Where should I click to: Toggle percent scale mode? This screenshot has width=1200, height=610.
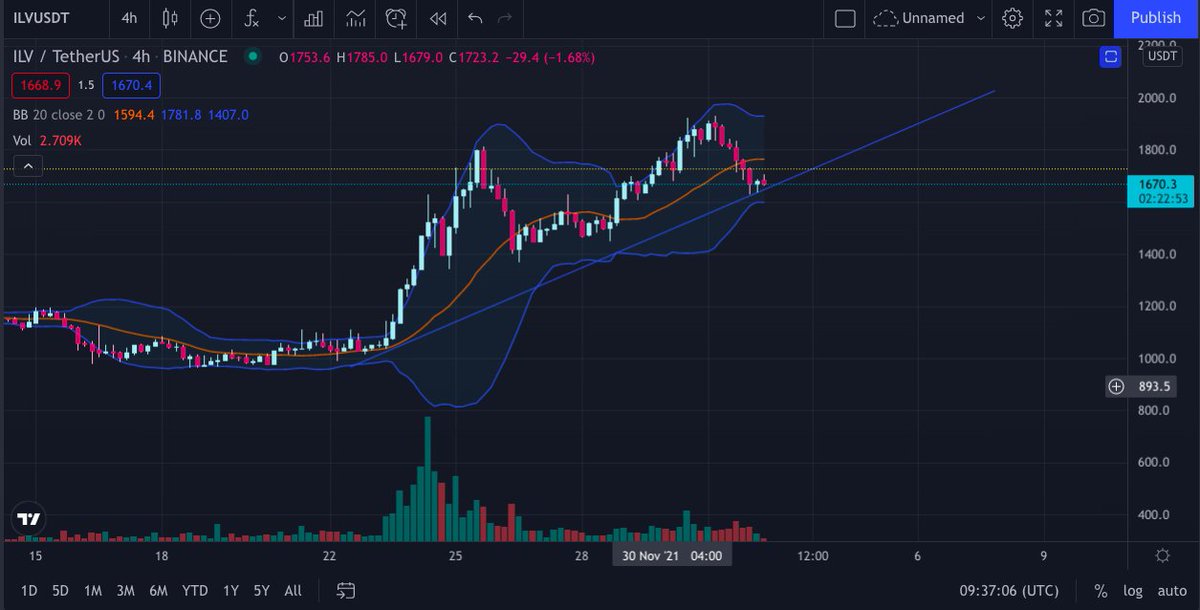point(1101,590)
